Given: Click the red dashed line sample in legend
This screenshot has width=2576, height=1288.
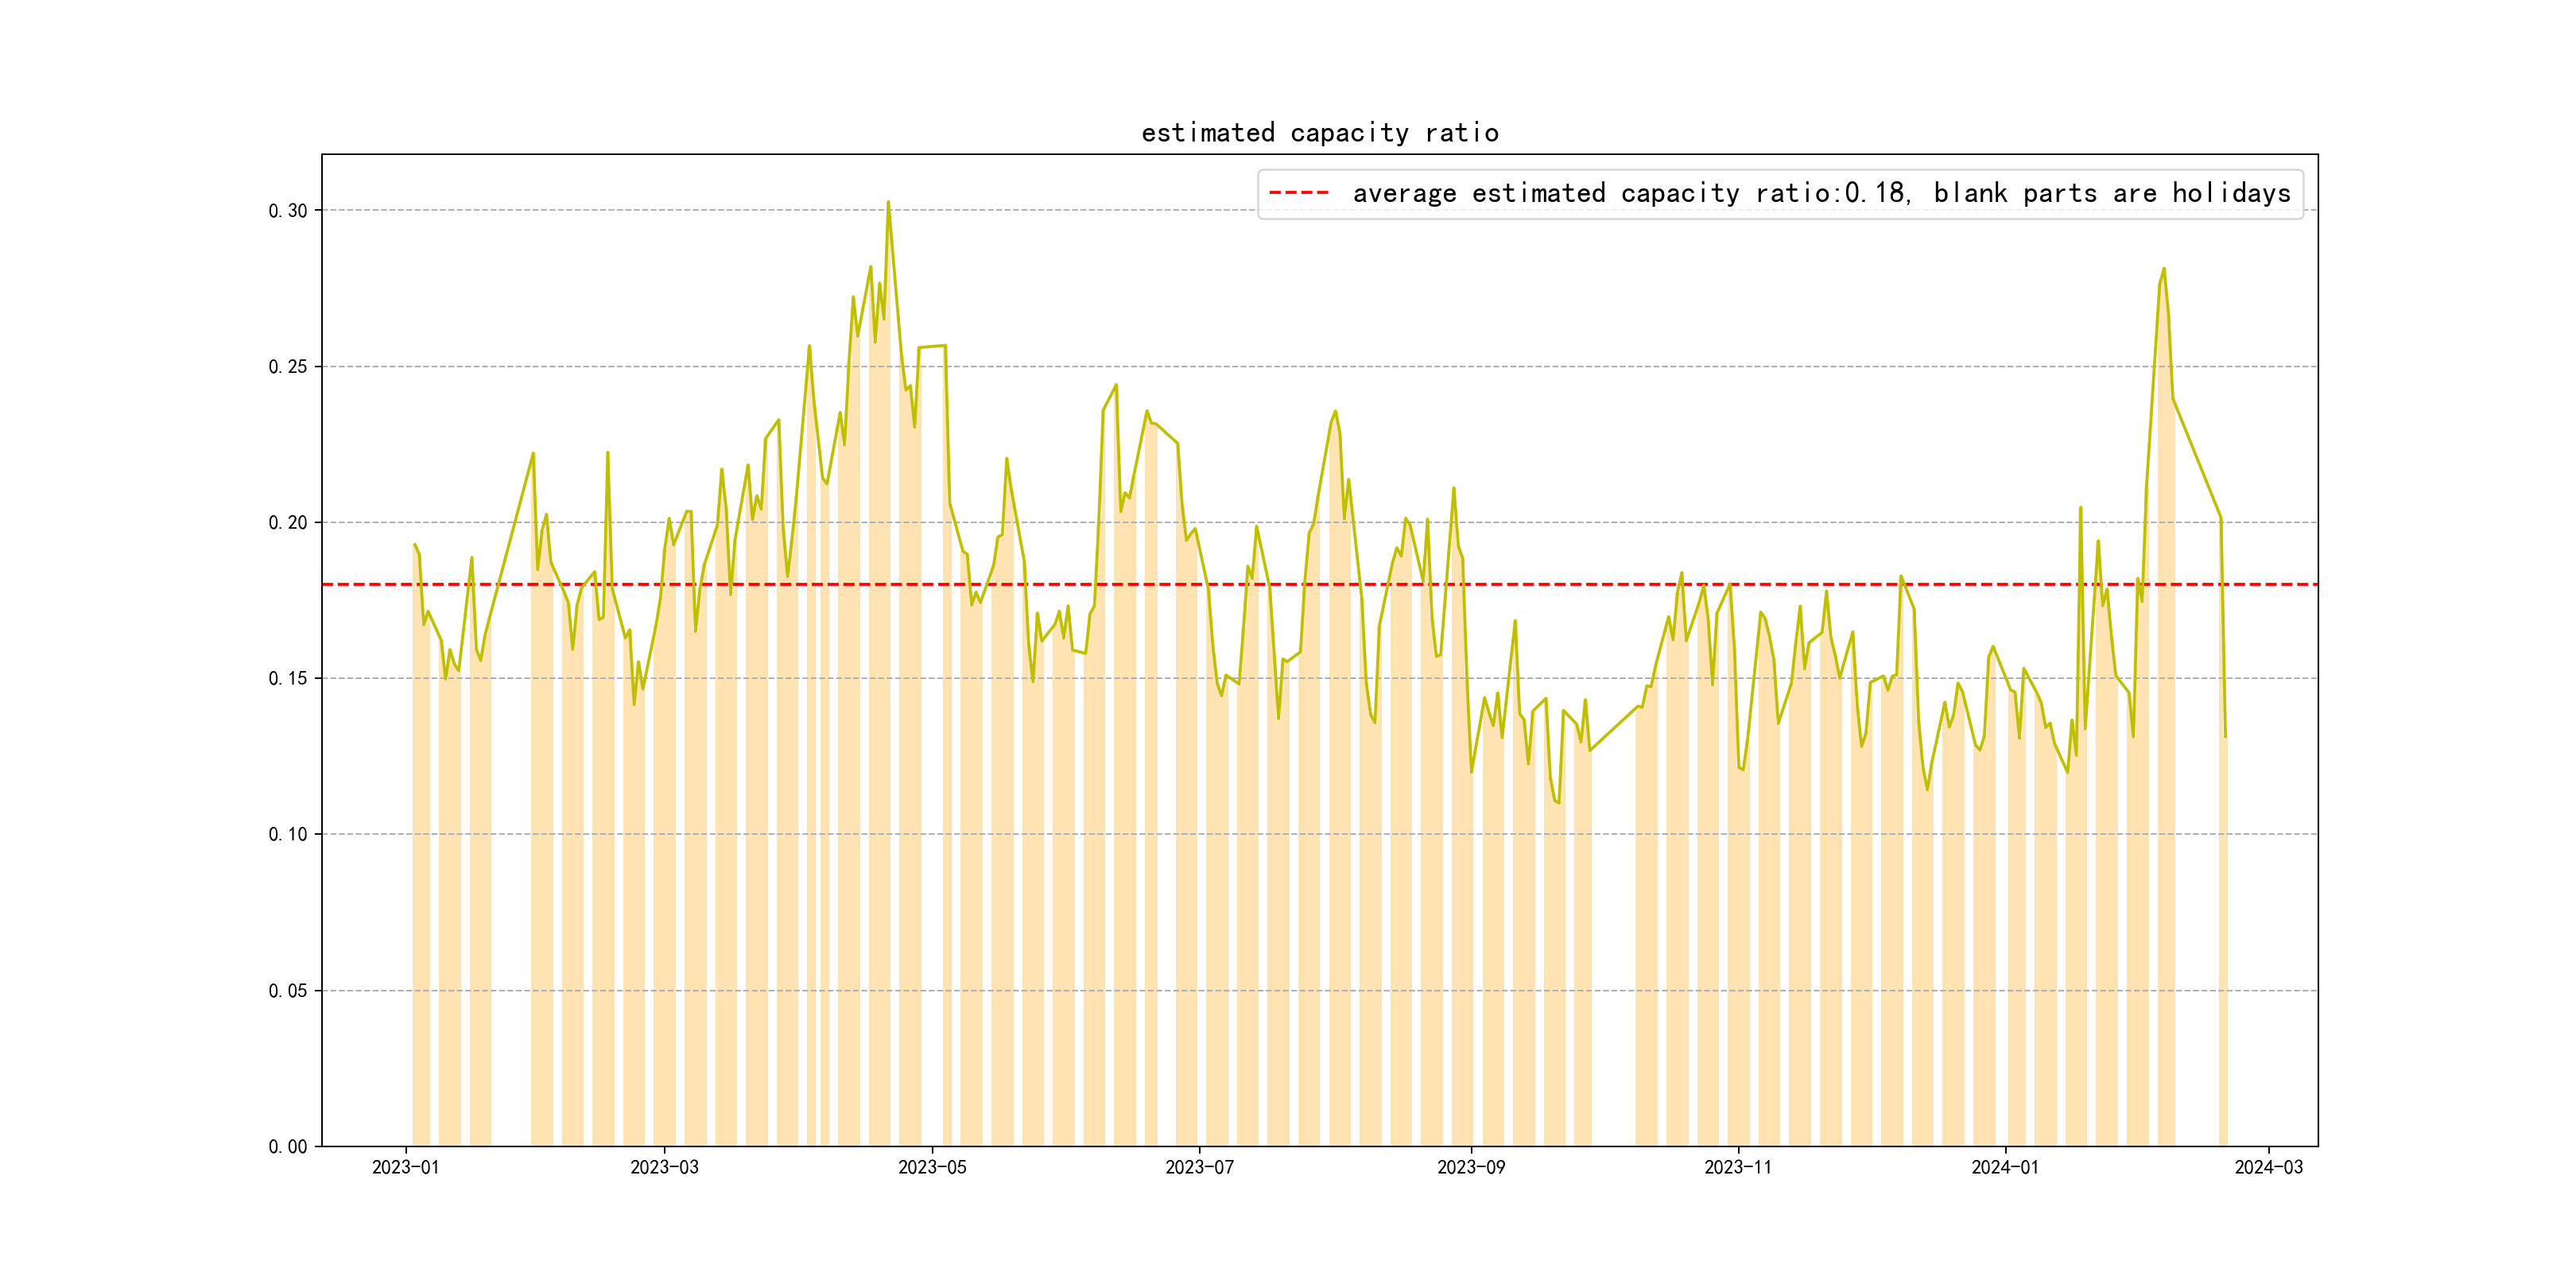Looking at the screenshot, I should [x=1298, y=193].
